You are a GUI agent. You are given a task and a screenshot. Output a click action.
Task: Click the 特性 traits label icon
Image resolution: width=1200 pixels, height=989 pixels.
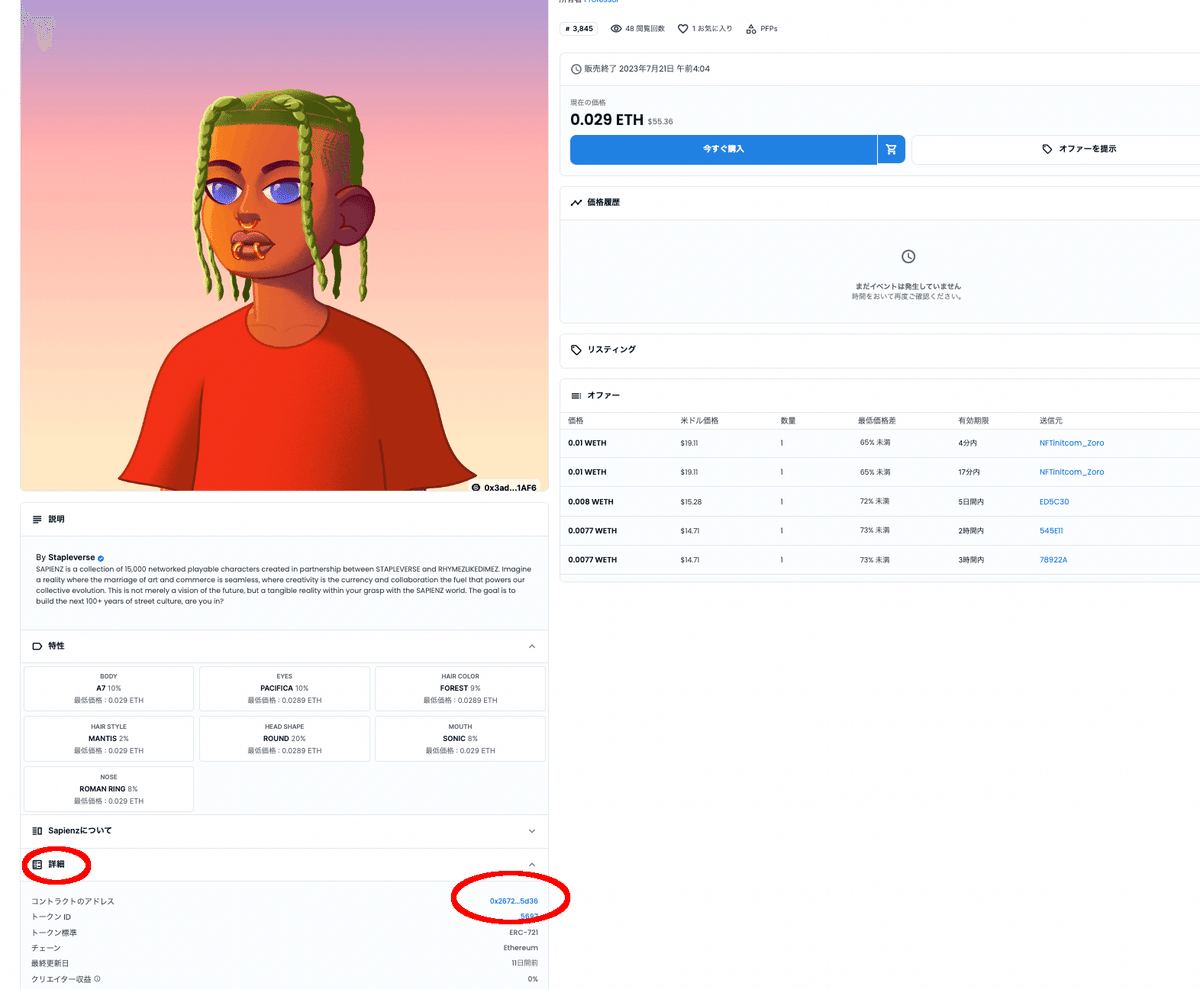tap(37, 646)
